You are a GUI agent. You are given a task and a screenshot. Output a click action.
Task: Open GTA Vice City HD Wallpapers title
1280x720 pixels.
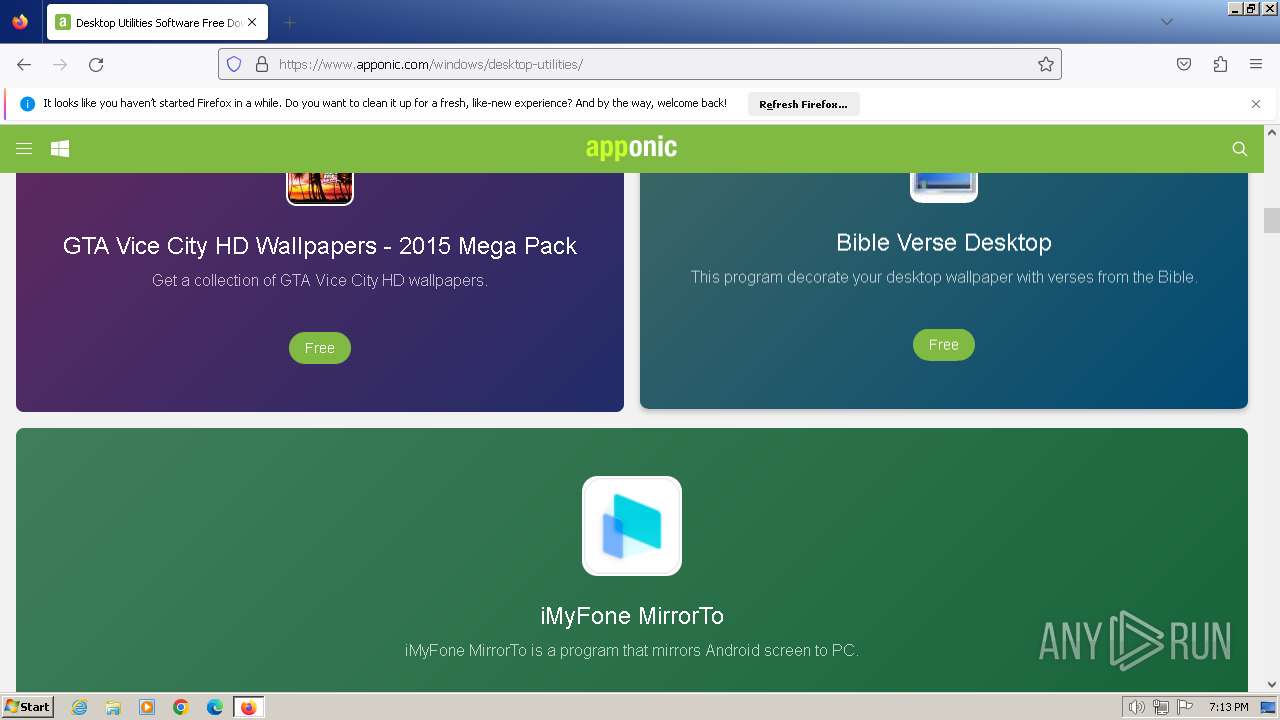(x=320, y=246)
